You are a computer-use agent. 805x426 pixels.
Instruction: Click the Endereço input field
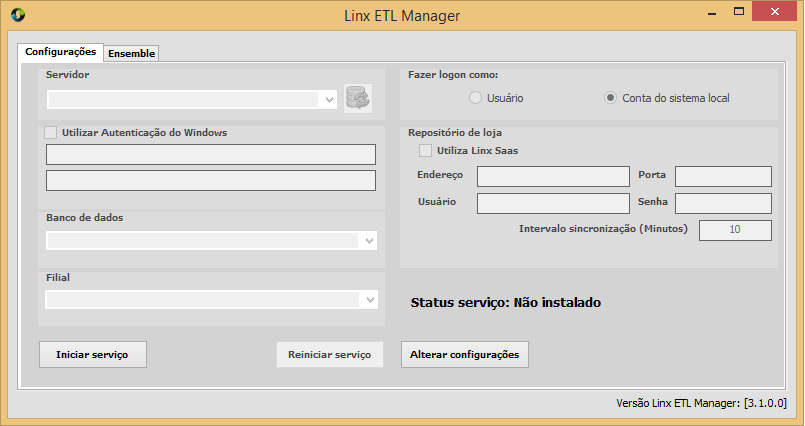(553, 176)
